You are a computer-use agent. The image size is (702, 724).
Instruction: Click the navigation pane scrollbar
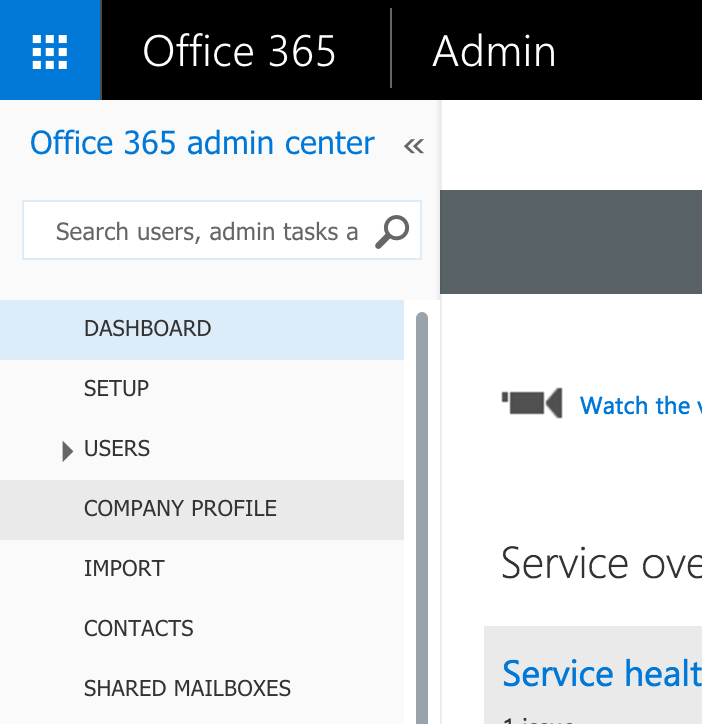pyautogui.click(x=422, y=517)
